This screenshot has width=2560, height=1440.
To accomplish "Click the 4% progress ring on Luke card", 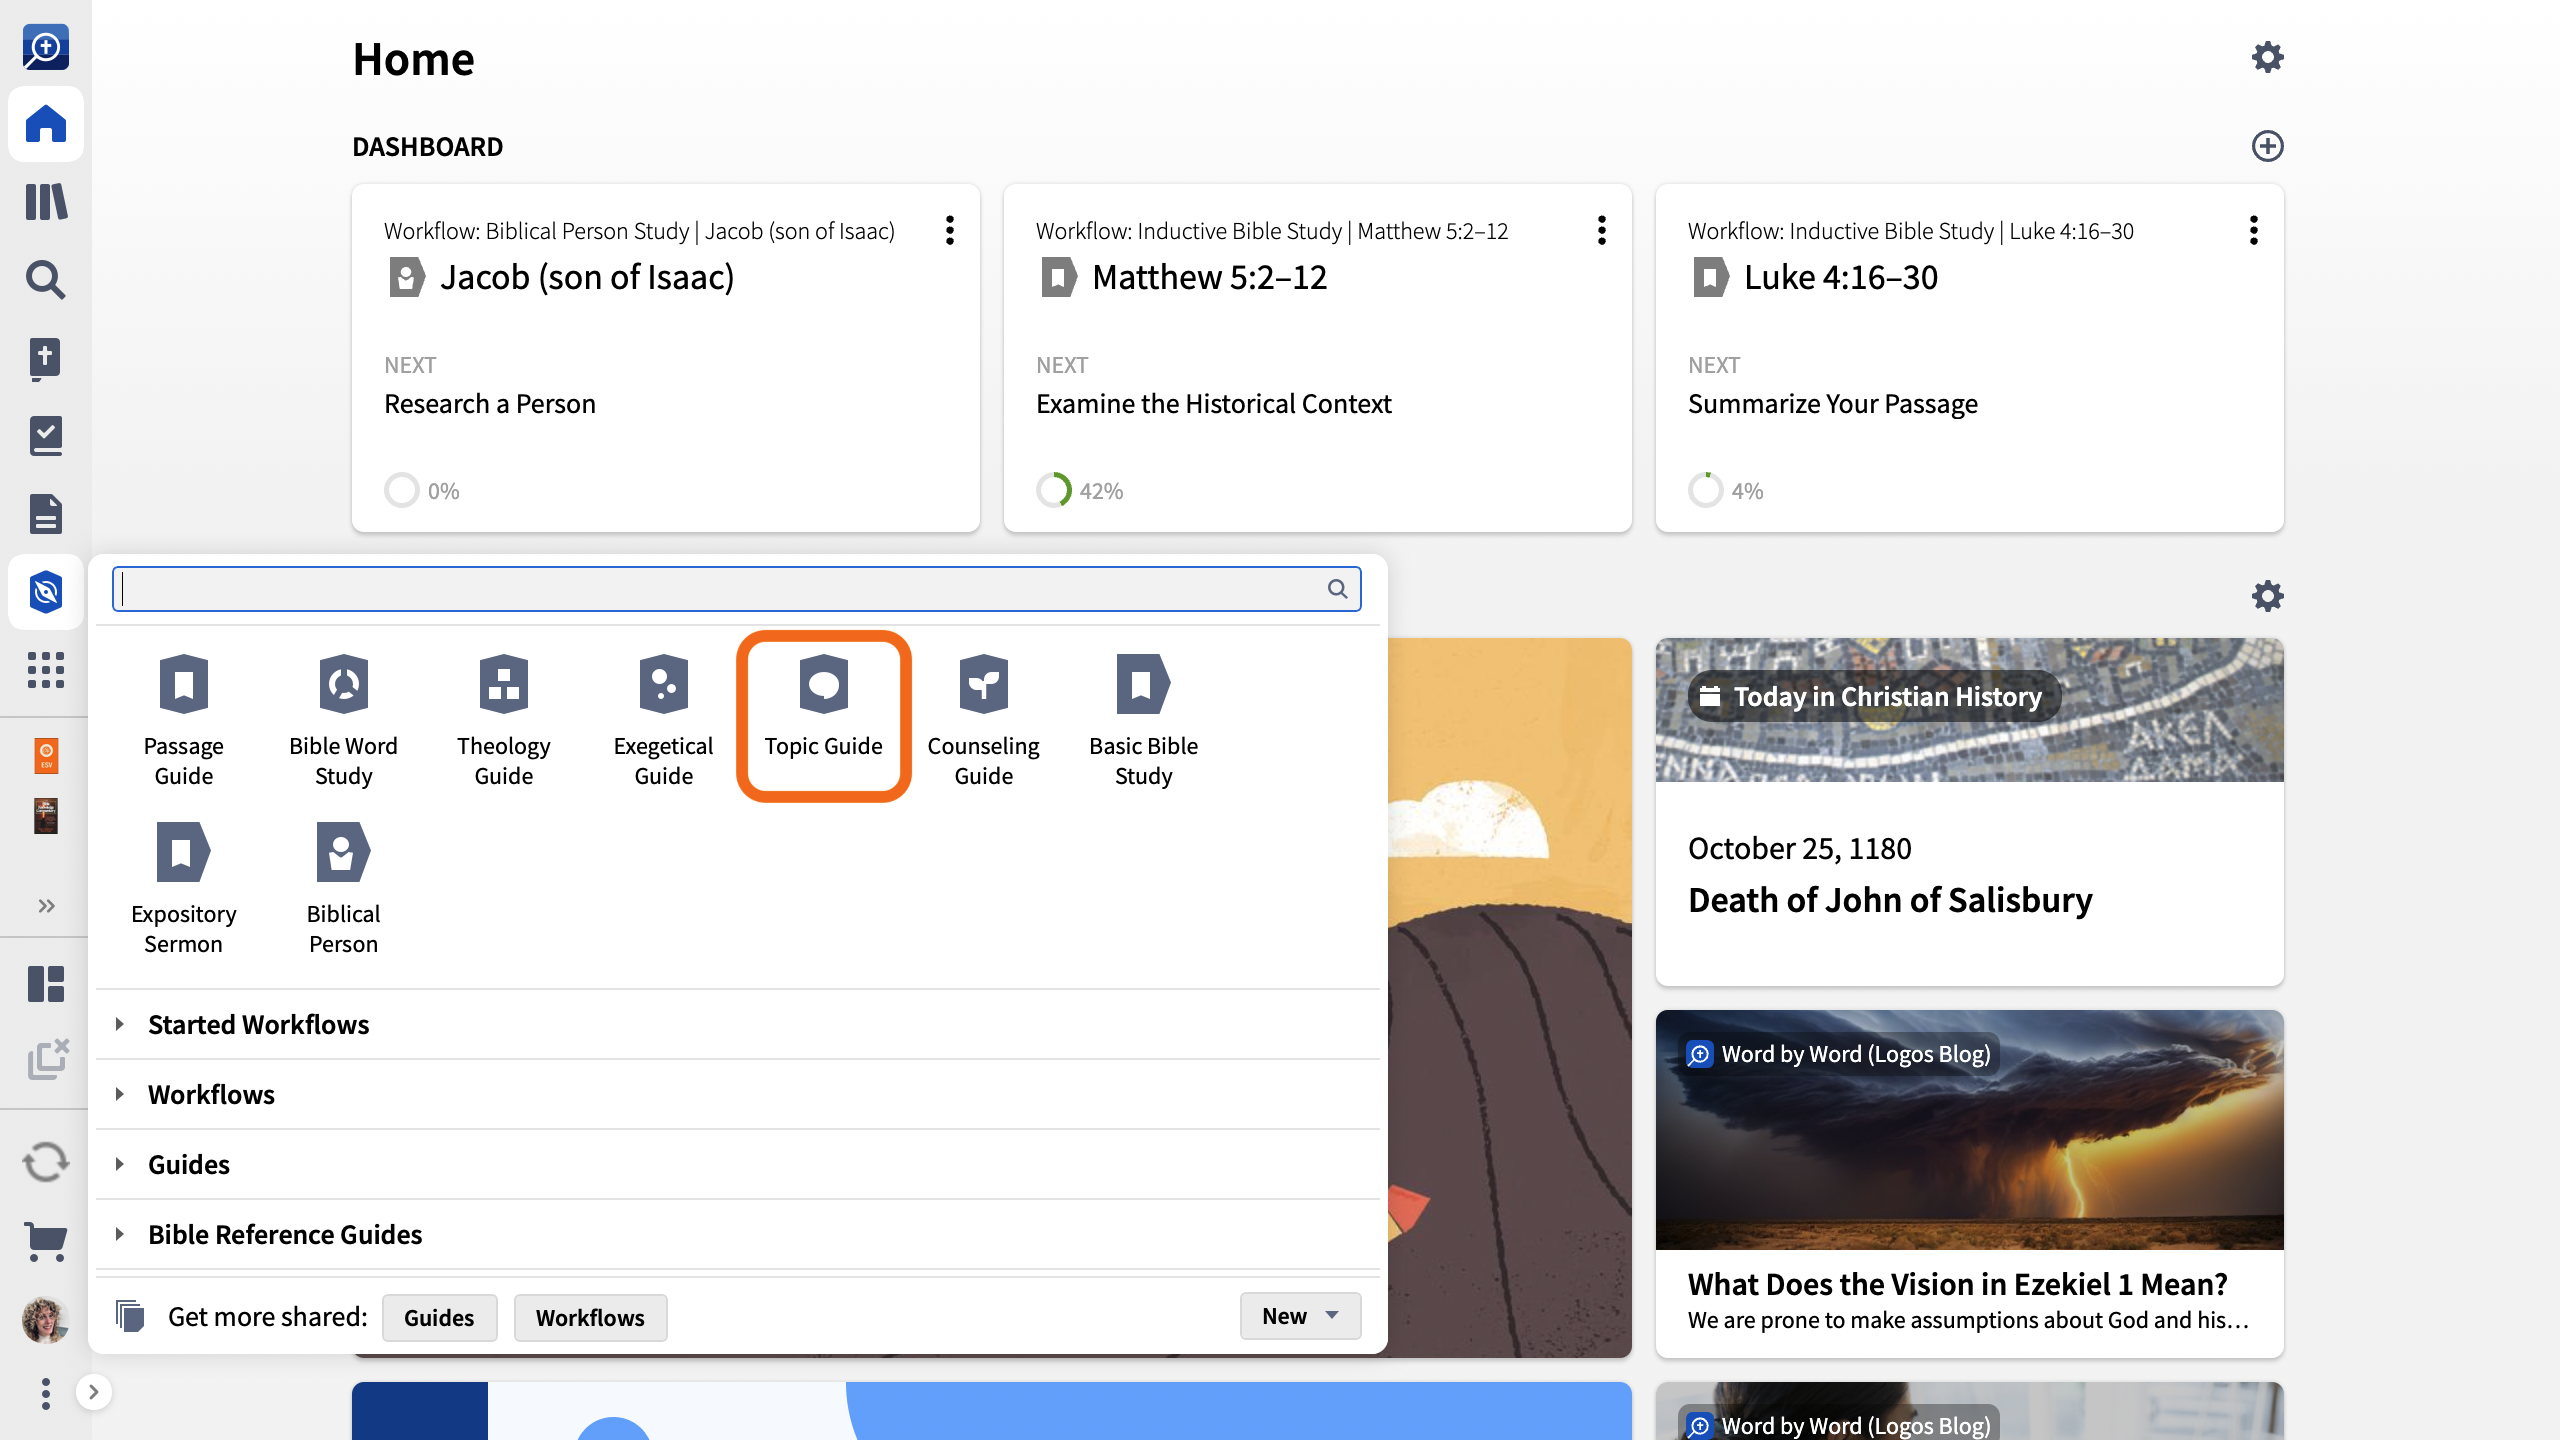I will pyautogui.click(x=1706, y=490).
